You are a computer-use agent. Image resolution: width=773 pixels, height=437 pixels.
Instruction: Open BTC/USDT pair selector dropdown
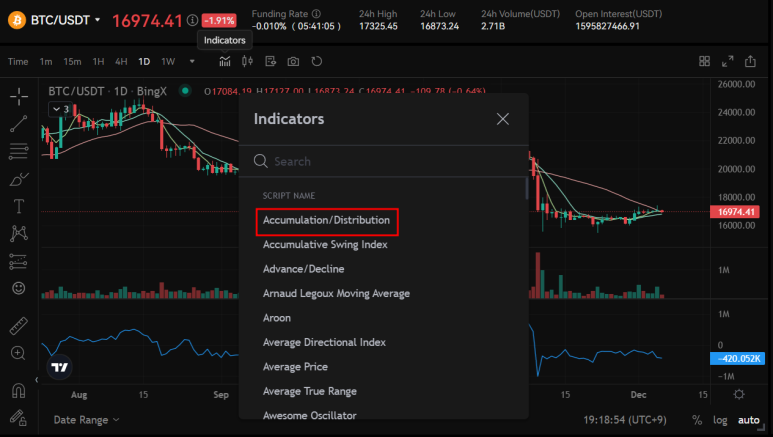(66, 20)
